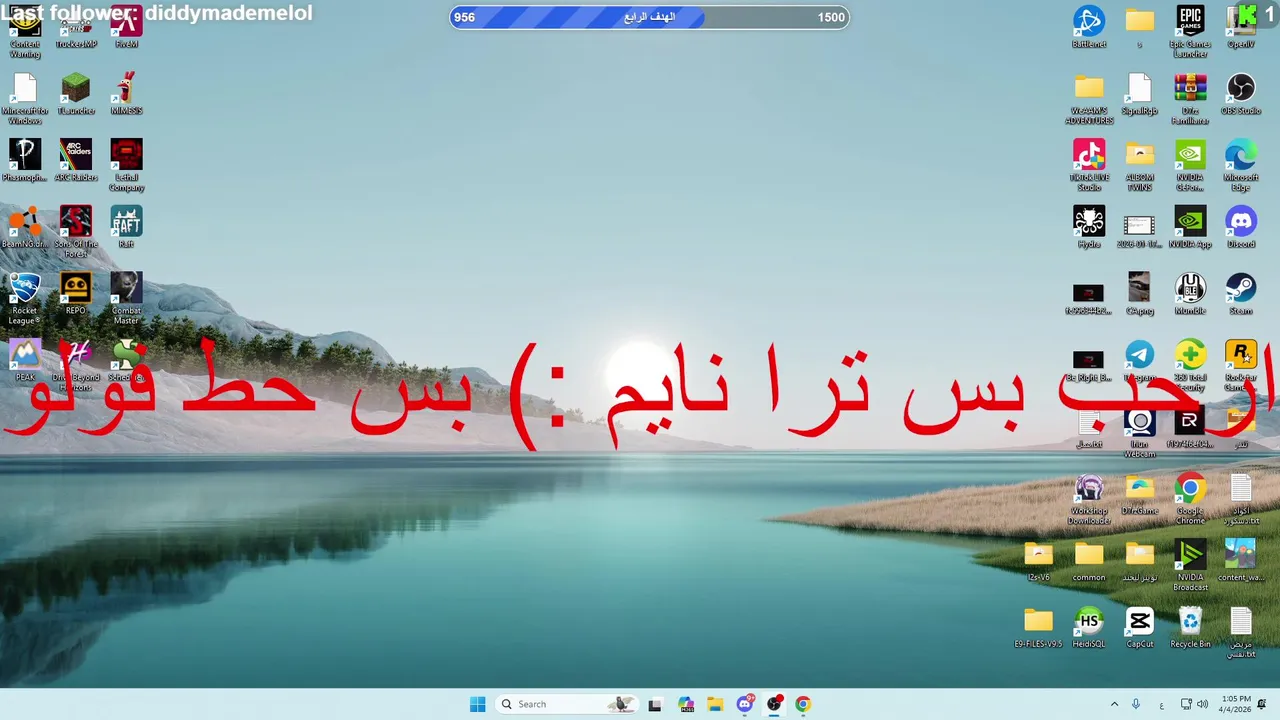1280x720 pixels.
Task: Open the volume control in tray
Action: pyautogui.click(x=1203, y=704)
